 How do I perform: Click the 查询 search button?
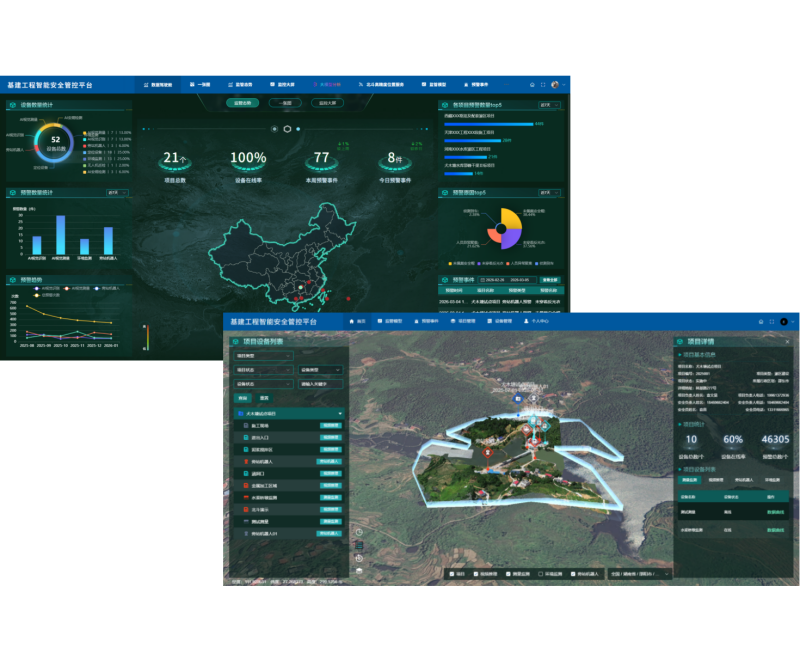(x=243, y=397)
